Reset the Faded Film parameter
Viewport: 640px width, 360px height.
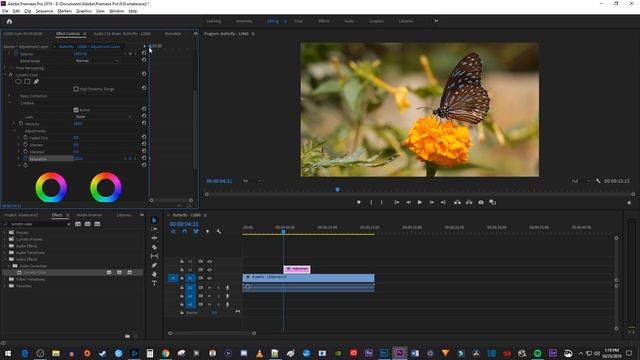point(144,137)
